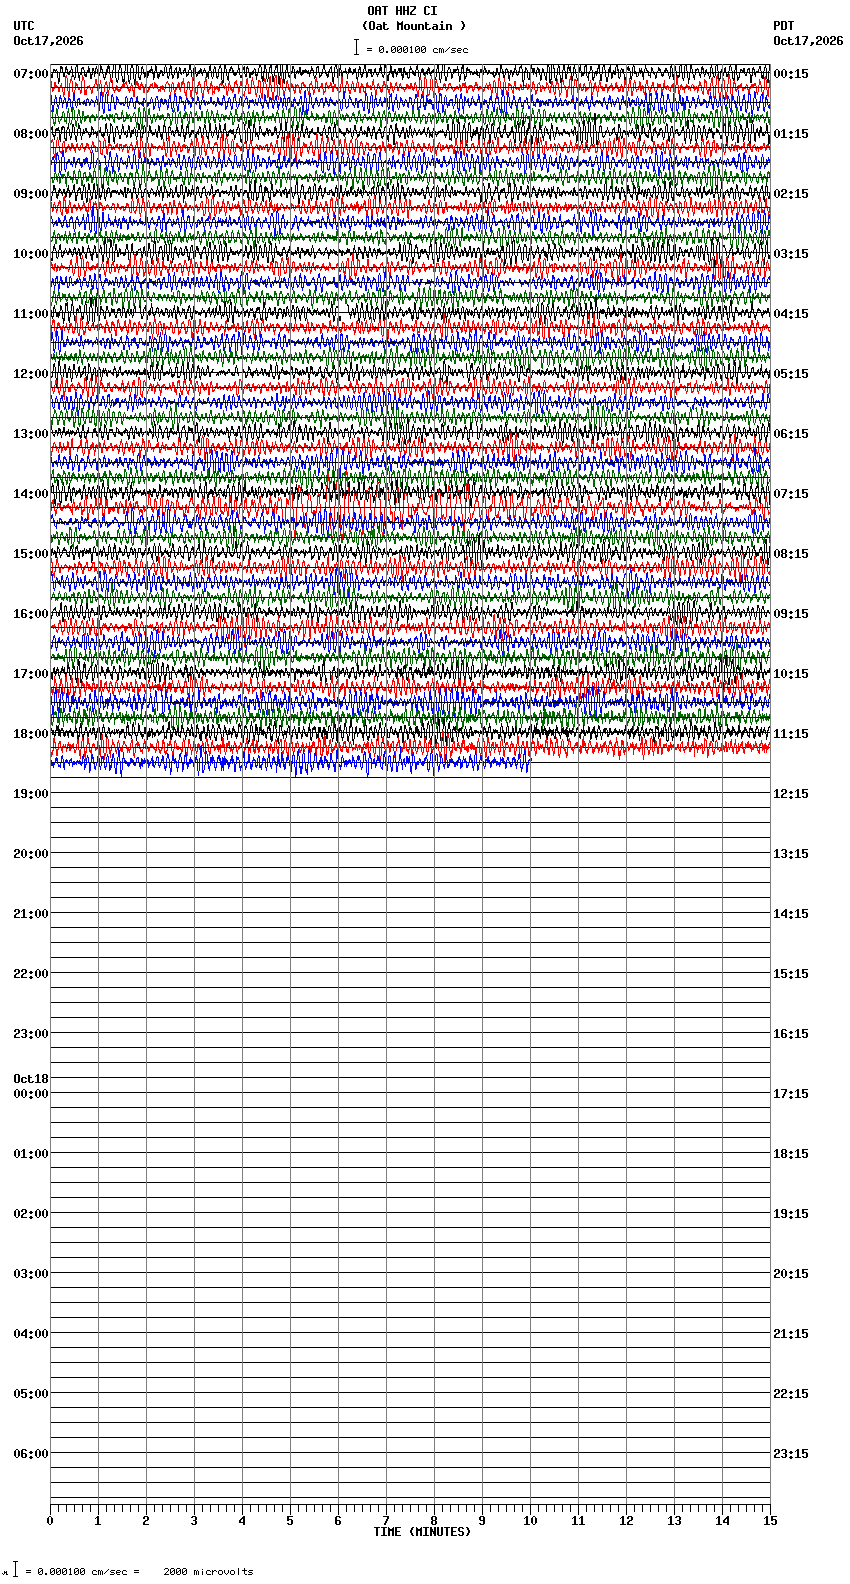Click the '12:15' PDT time label
The height and width of the screenshot is (1584, 850).
[x=791, y=794]
